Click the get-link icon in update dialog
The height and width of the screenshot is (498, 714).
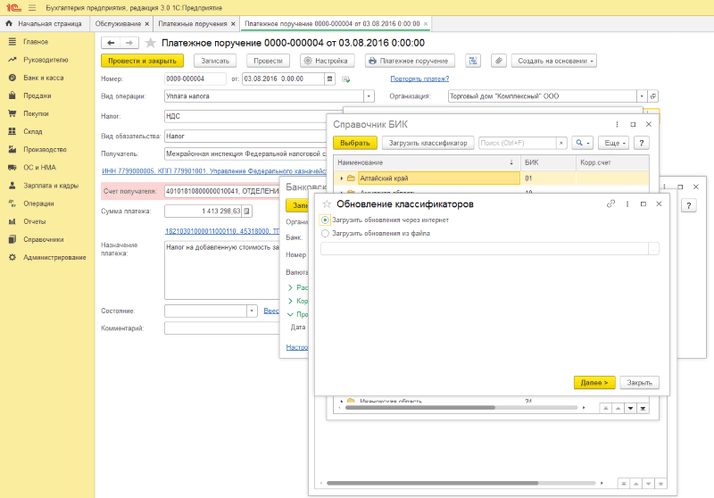pyautogui.click(x=610, y=204)
